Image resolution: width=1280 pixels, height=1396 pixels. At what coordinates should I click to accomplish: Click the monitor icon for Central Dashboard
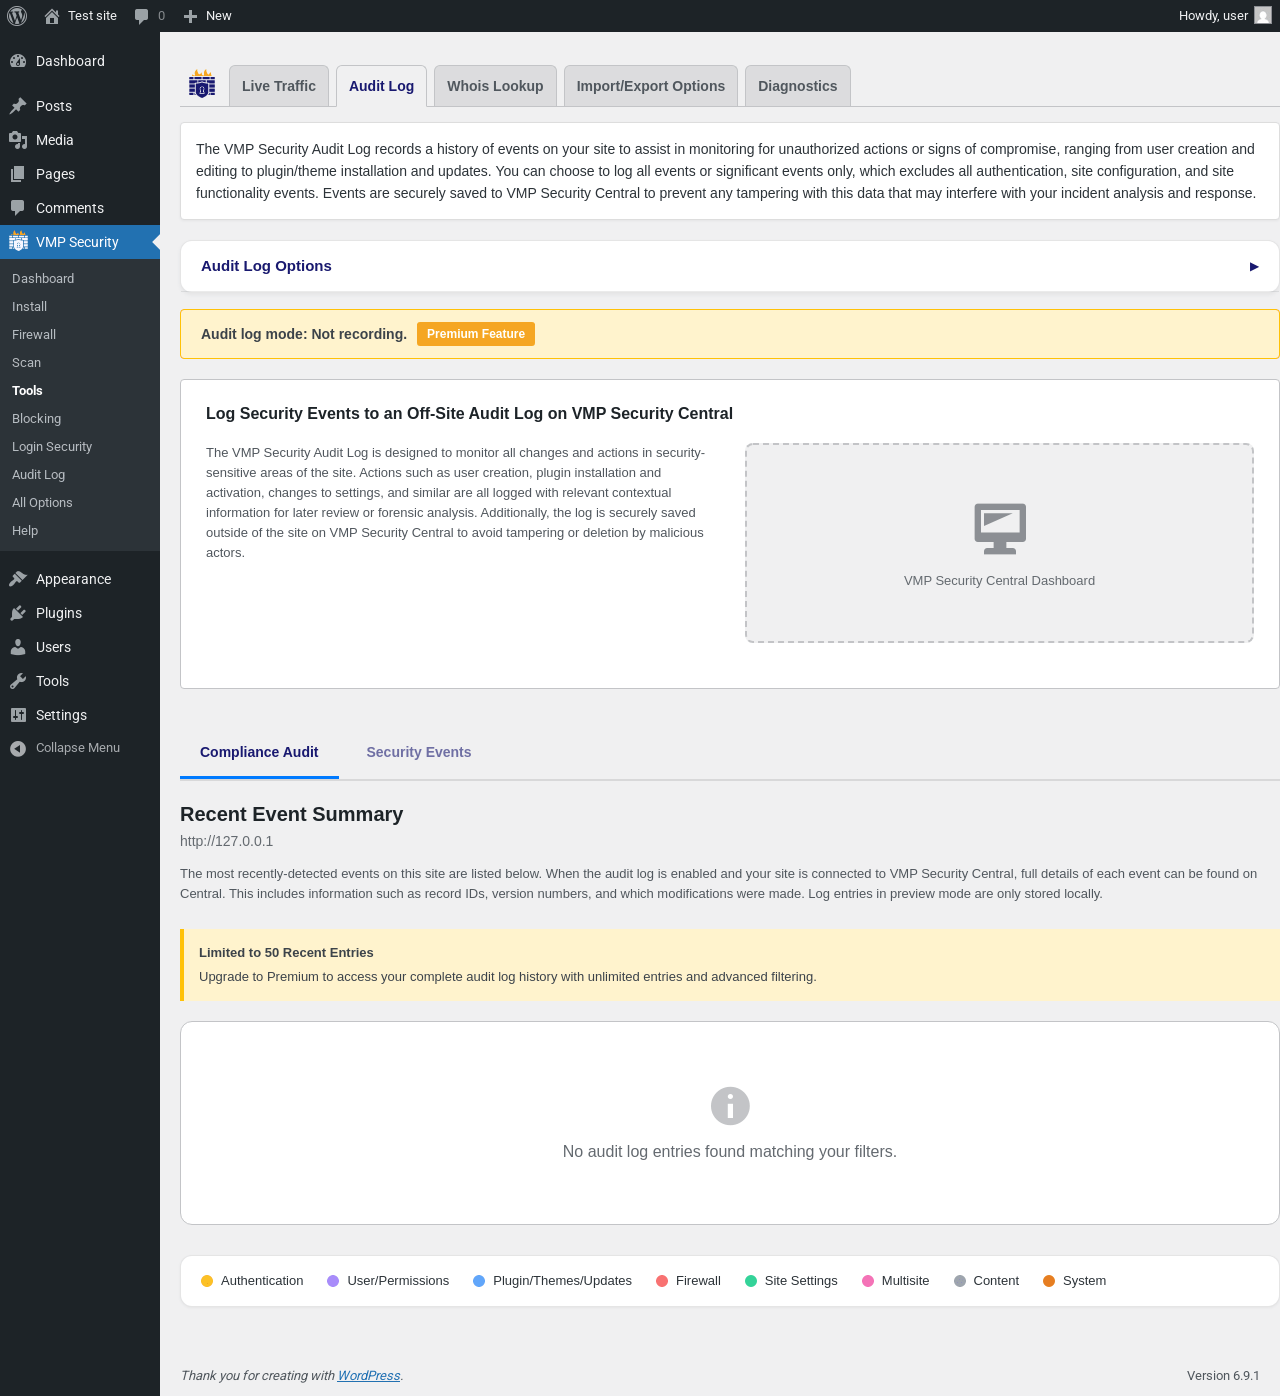pos(1000,528)
